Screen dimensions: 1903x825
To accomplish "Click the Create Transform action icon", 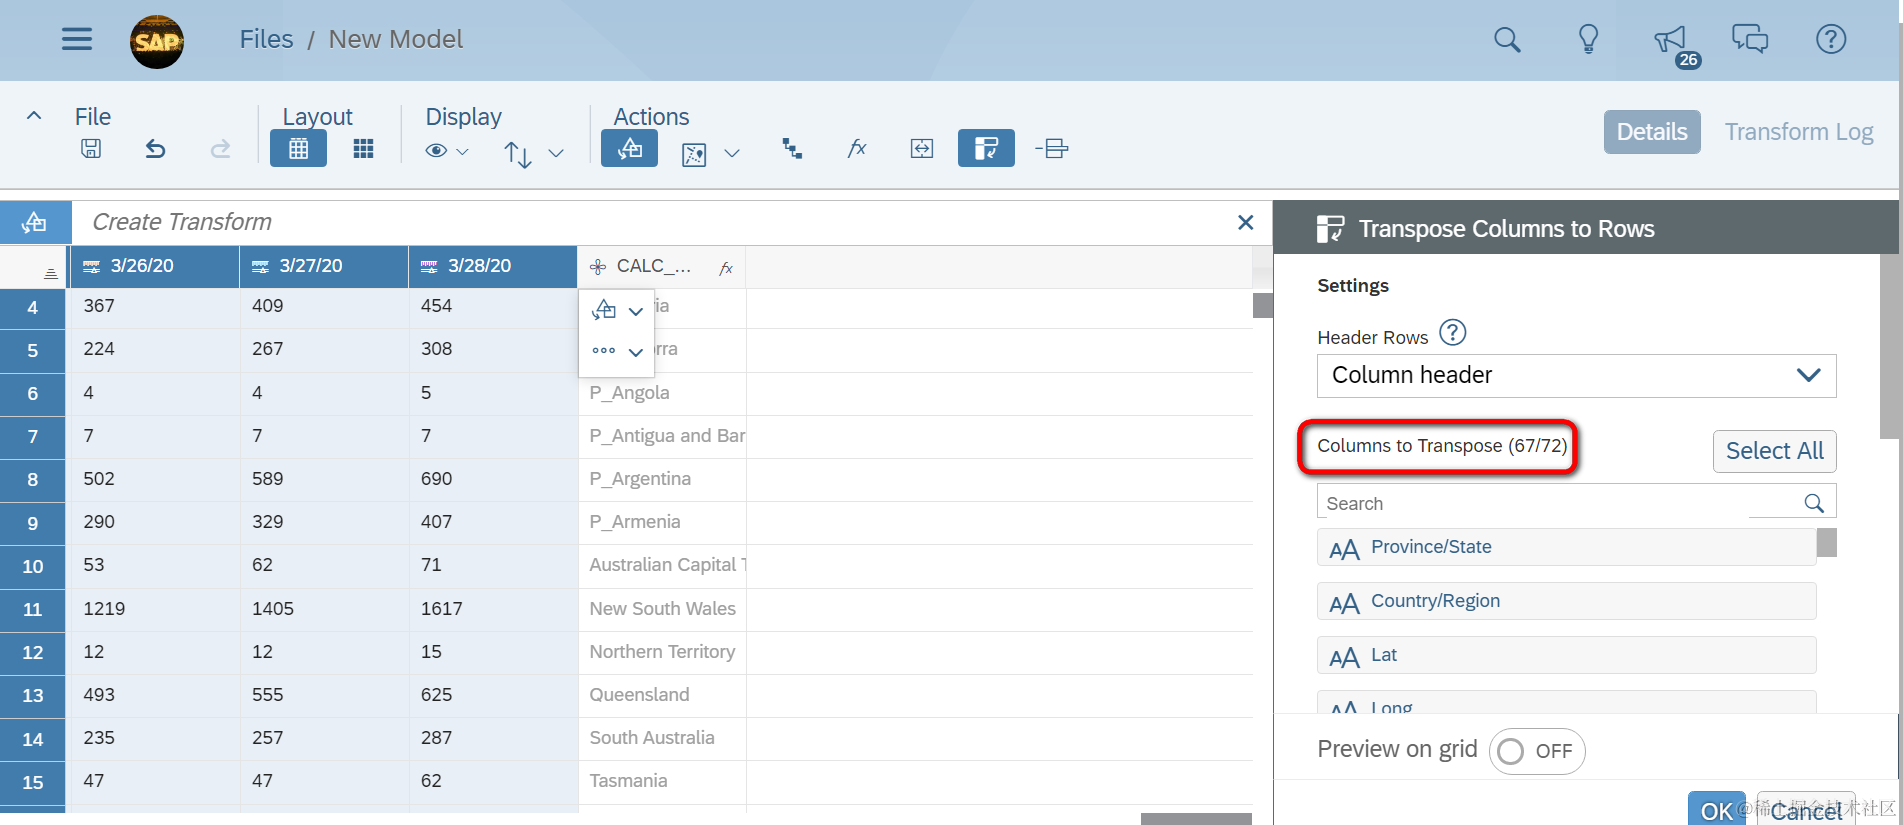I will coord(629,148).
